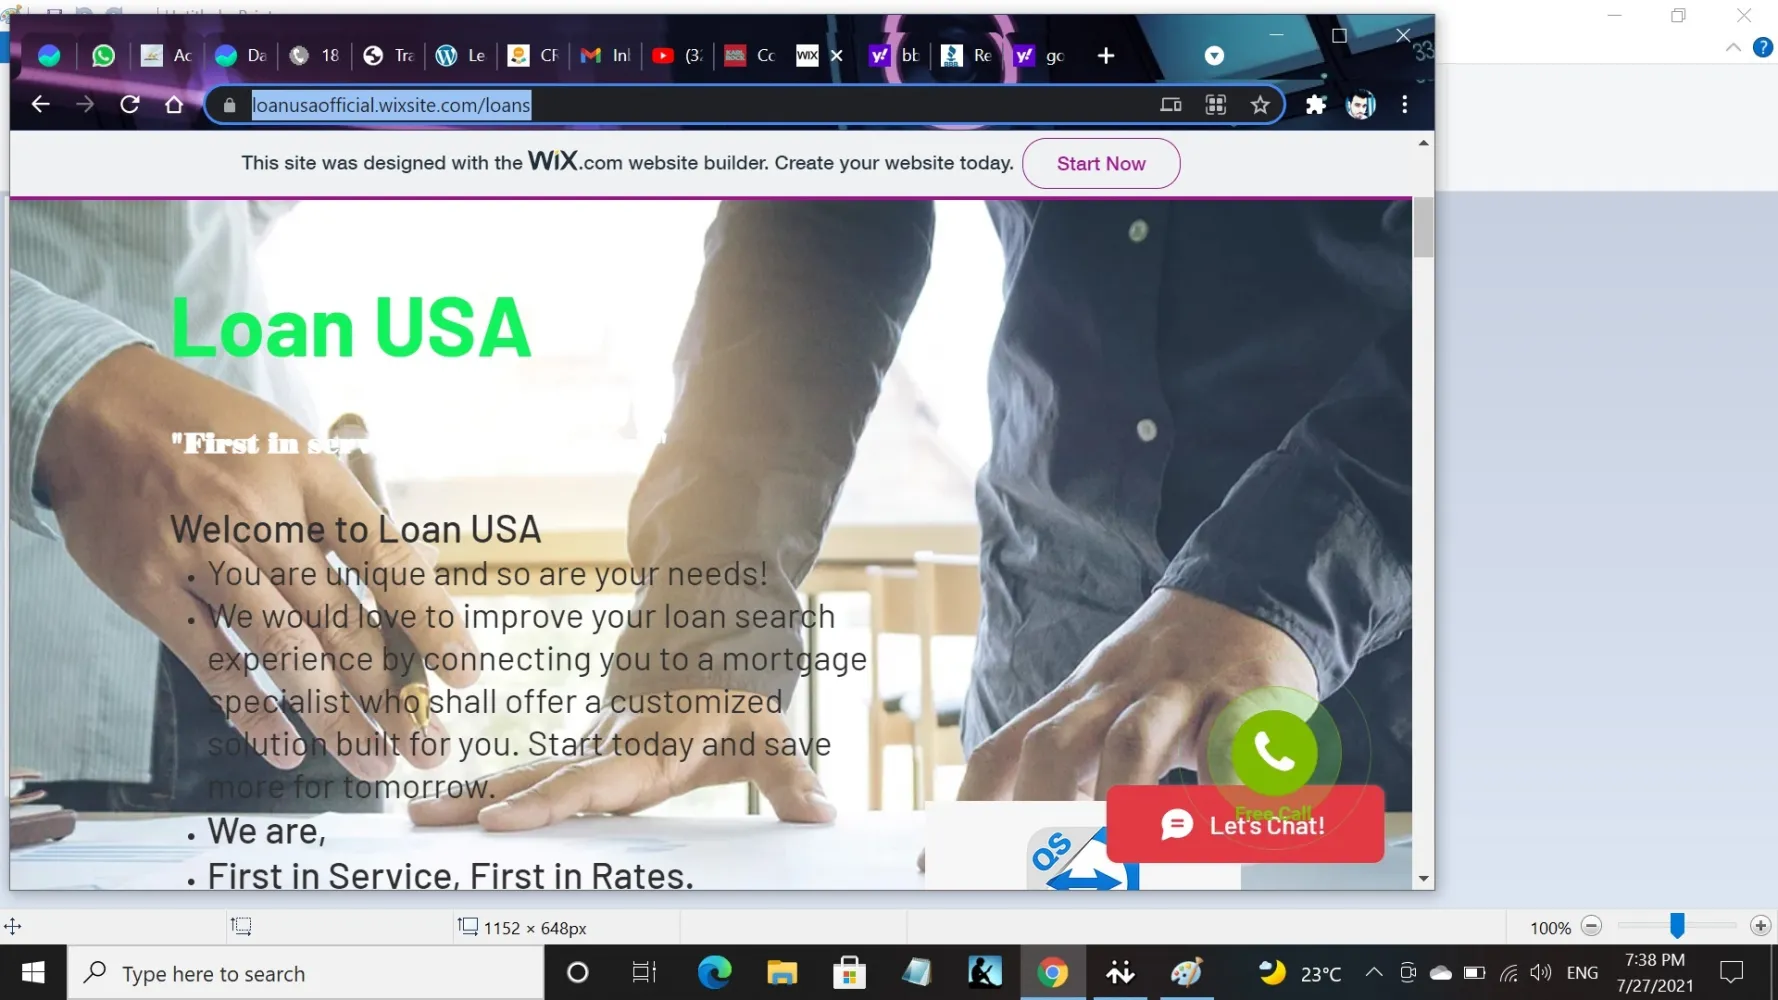This screenshot has width=1778, height=1000.
Task: Click the help question mark icon
Action: click(x=1763, y=47)
